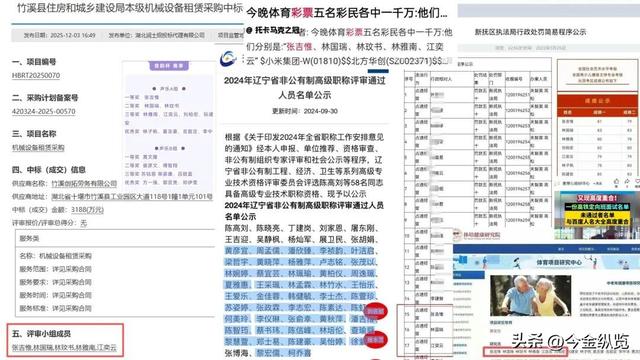
Task: Click the 体育项目研究中心 banner
Action: [x=546, y=262]
